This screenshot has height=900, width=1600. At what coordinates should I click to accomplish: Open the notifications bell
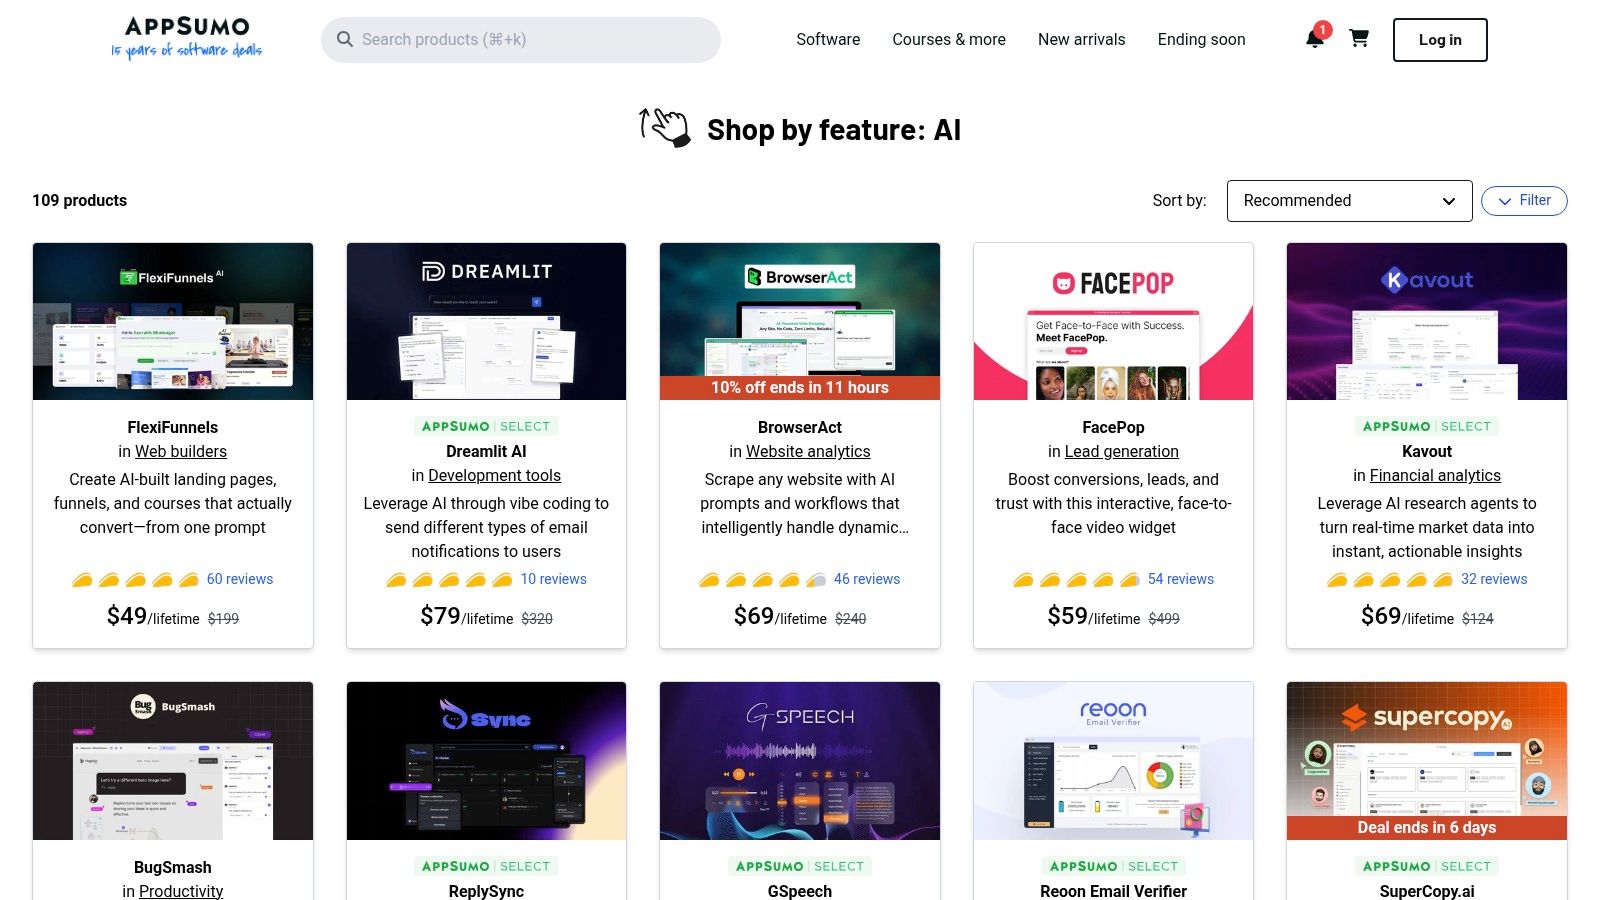click(1315, 38)
